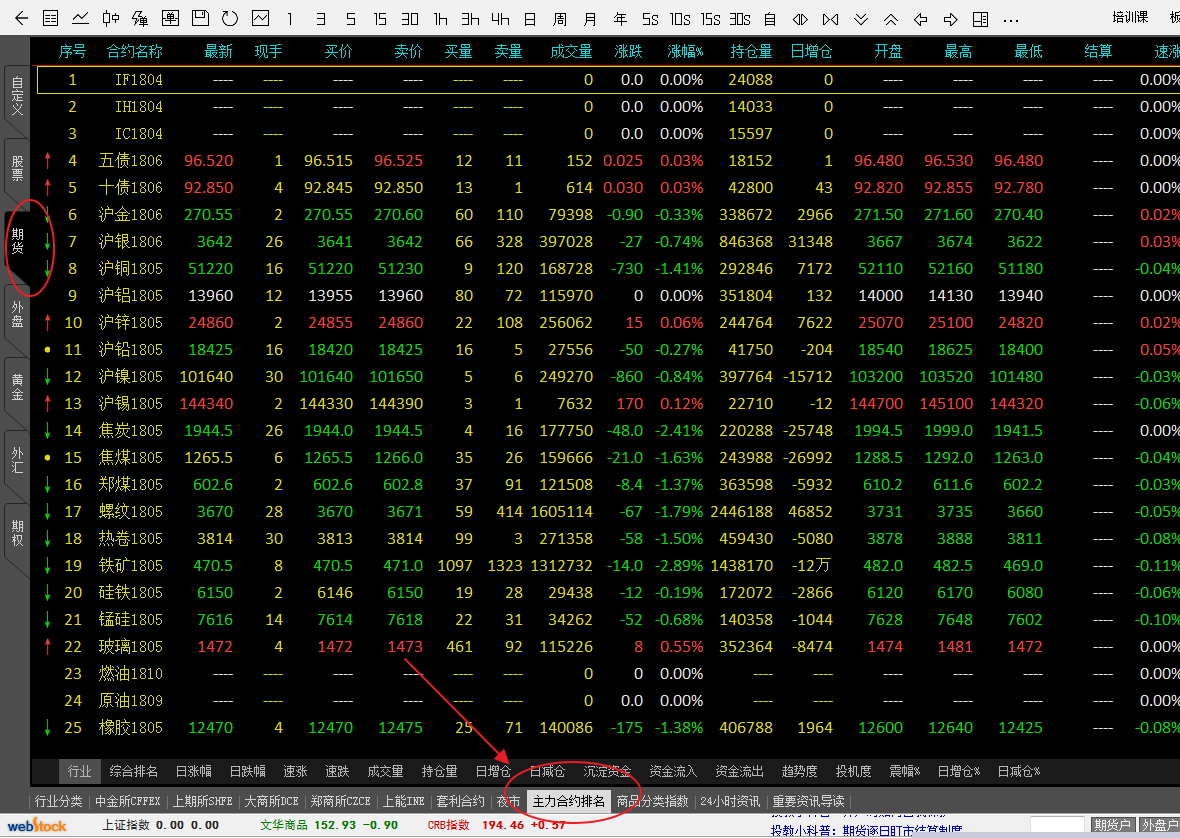Select the 沪金1806 contract row

pos(130,214)
